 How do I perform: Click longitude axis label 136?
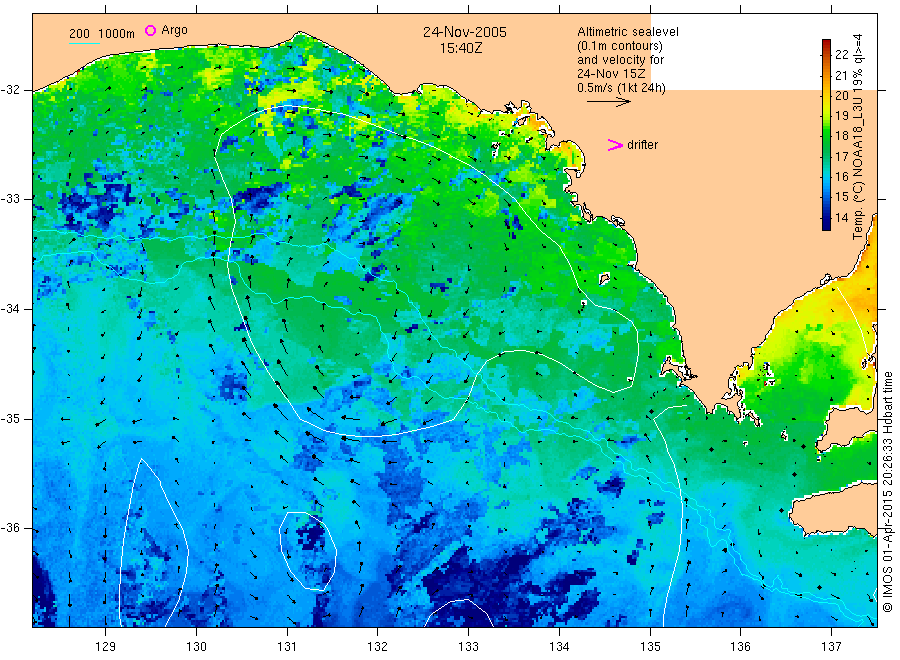pyautogui.click(x=740, y=647)
